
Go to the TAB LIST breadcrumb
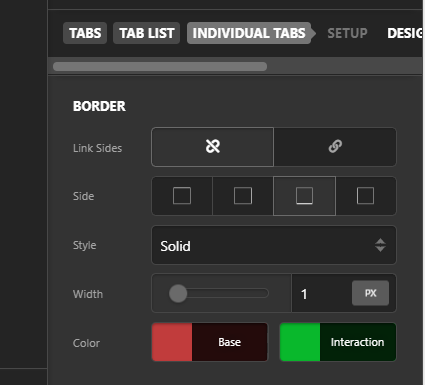147,33
